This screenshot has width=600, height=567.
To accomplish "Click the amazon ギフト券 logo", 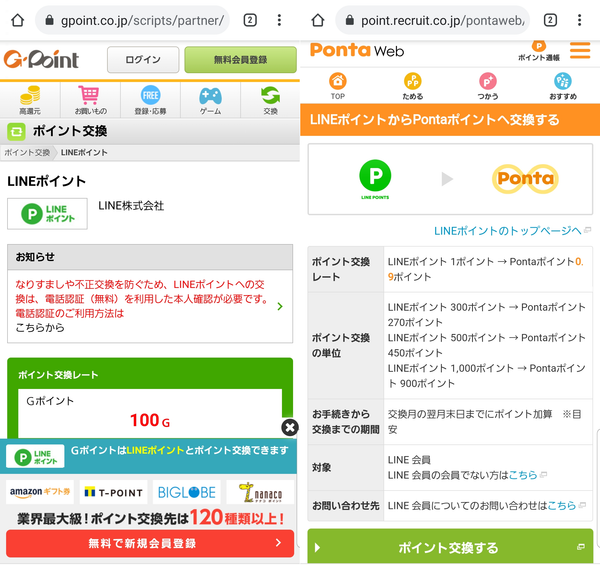I will [40, 492].
